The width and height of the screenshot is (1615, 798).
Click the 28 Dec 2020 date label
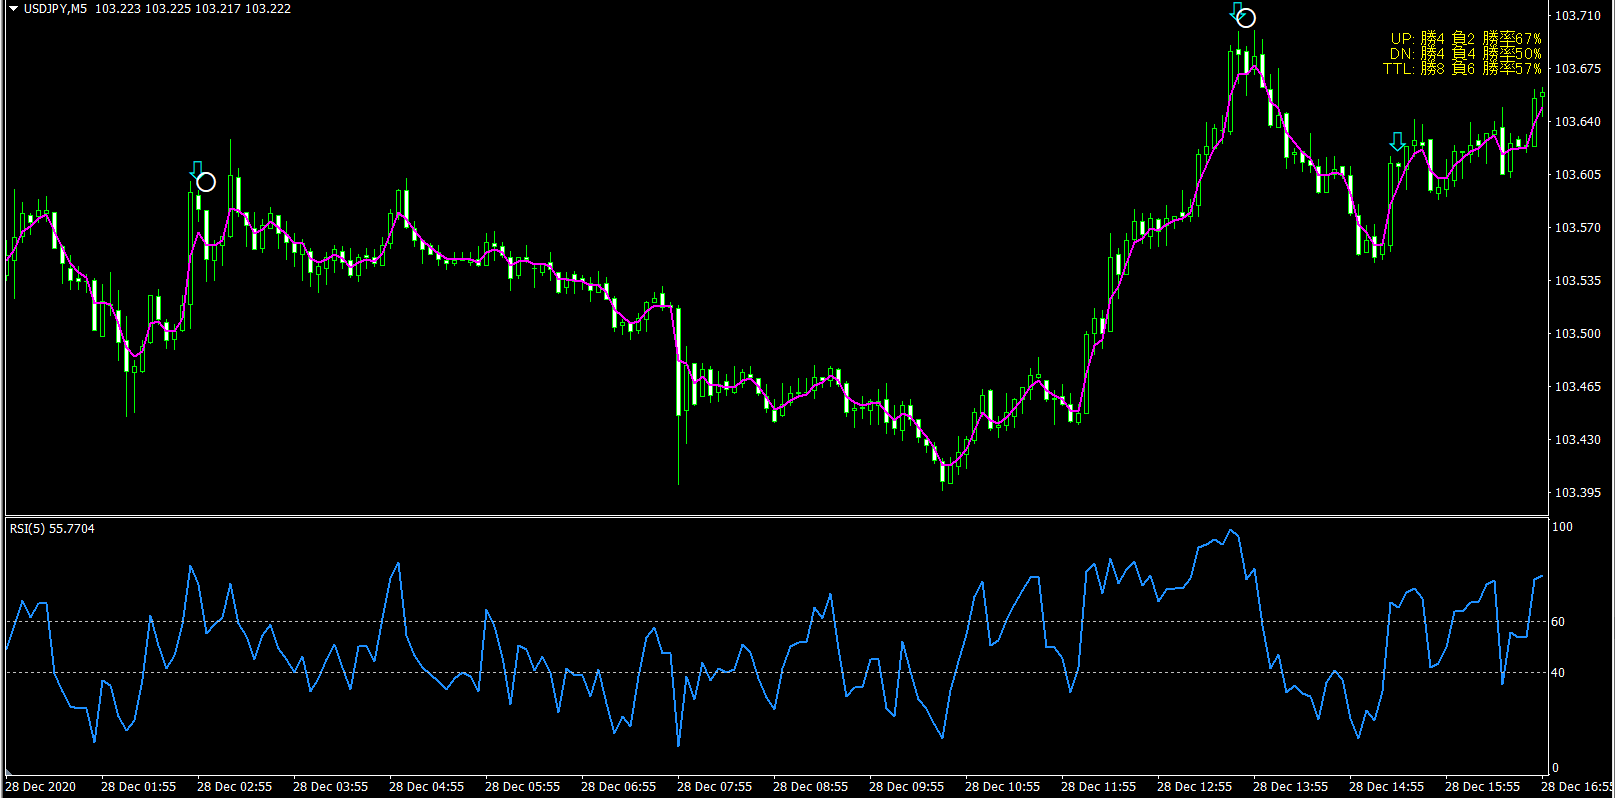41,787
